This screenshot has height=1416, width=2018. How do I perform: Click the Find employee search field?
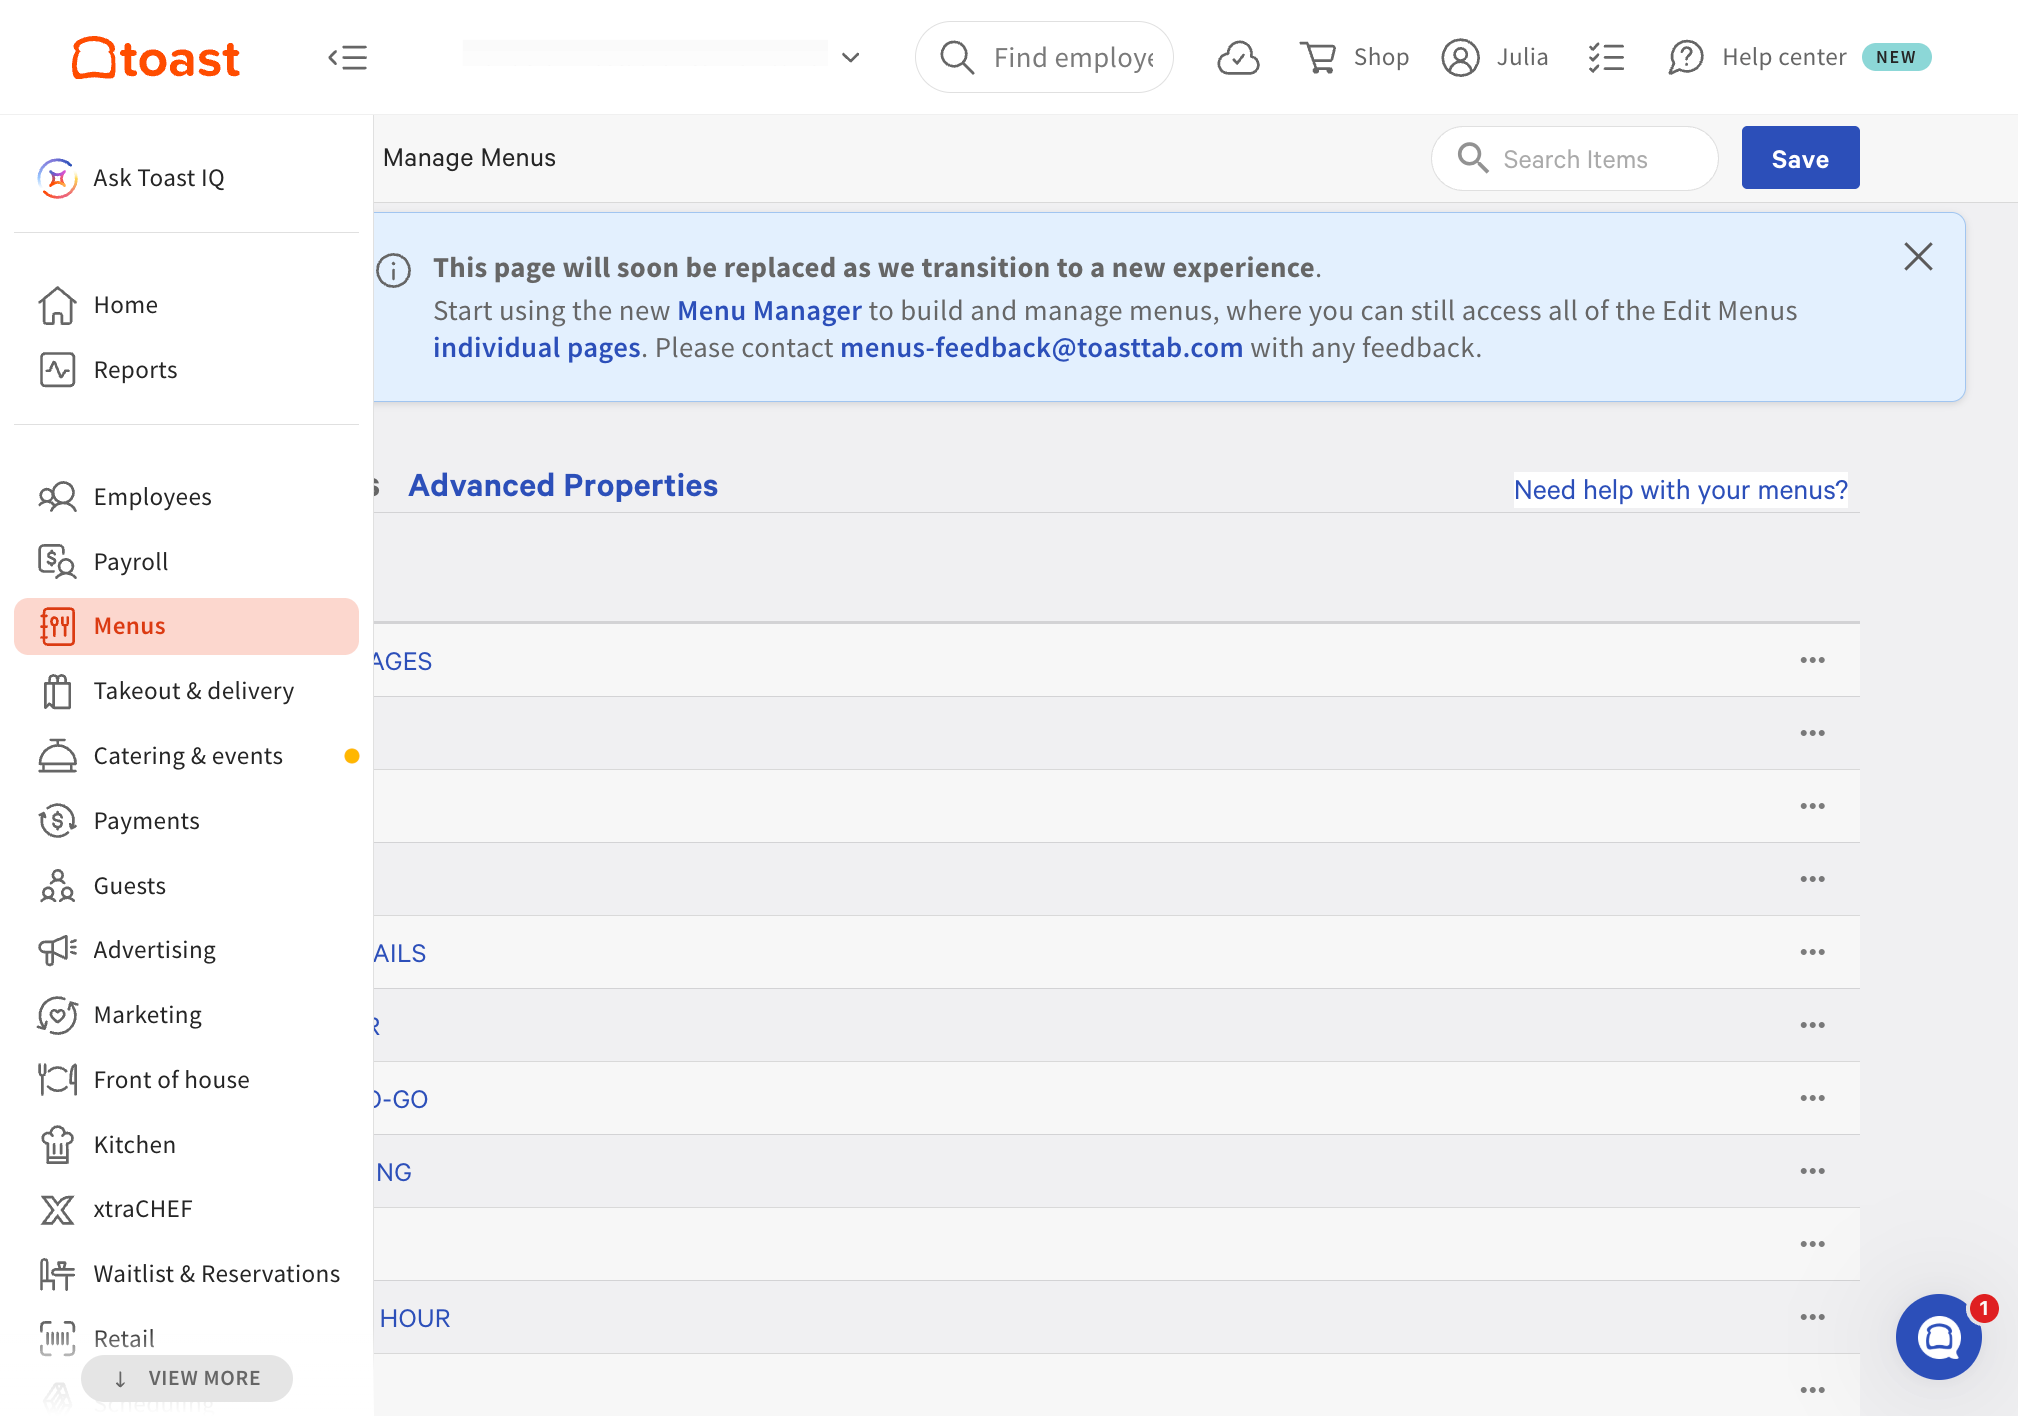point(1044,57)
